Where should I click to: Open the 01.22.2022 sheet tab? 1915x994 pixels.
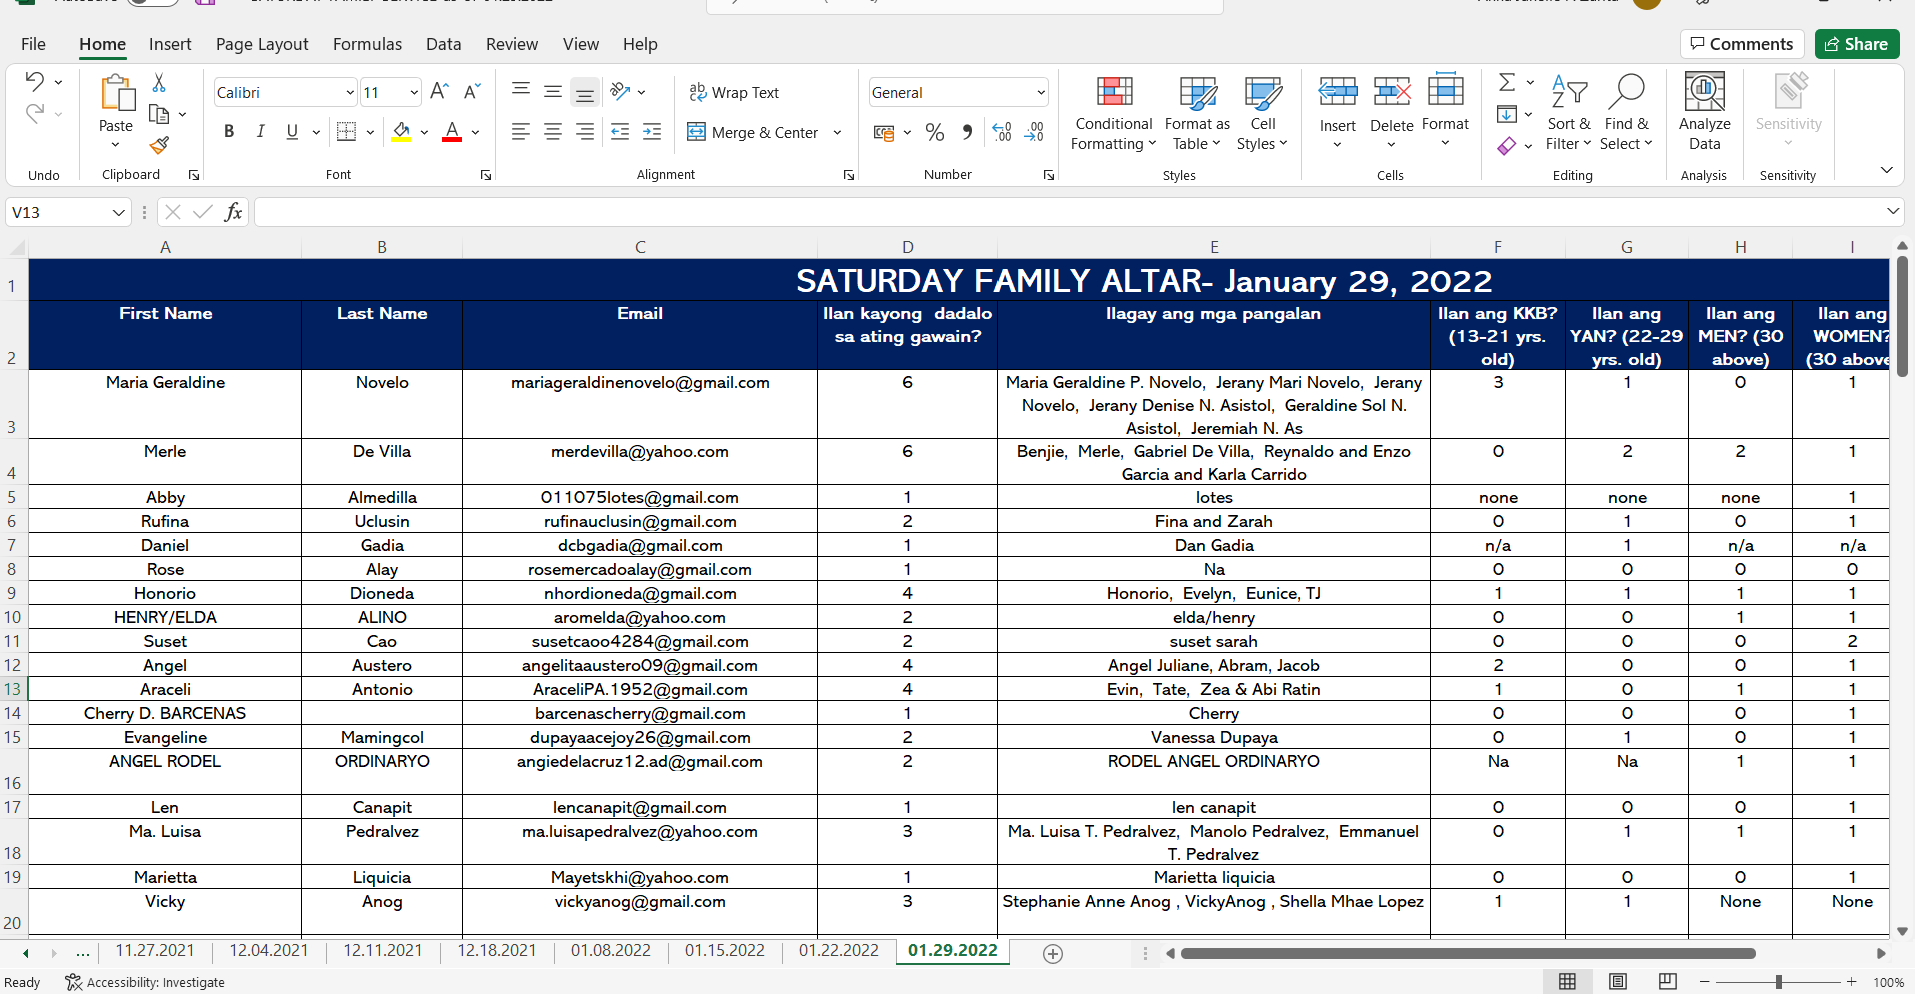pyautogui.click(x=839, y=951)
